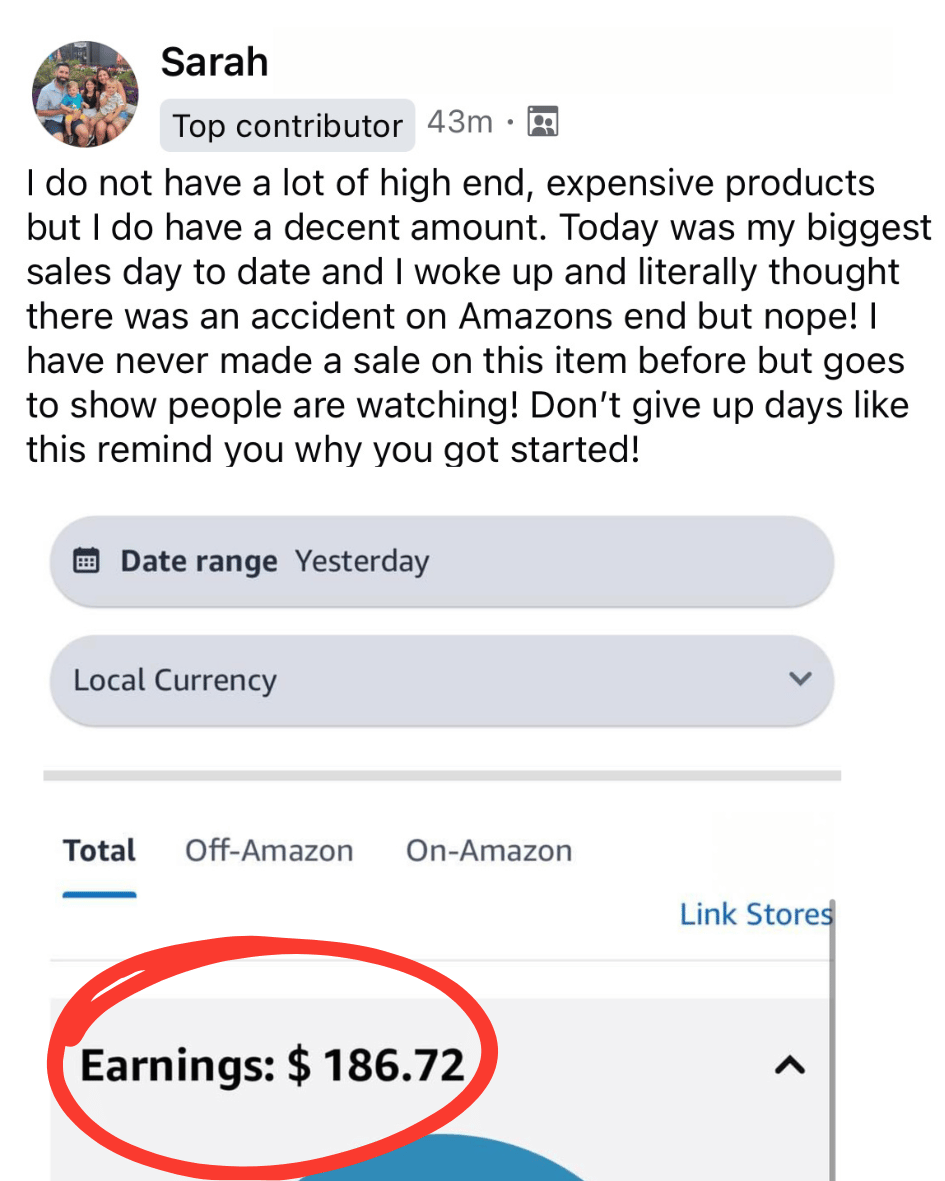This screenshot has width=945, height=1181.
Task: Click the calendar icon in Date range
Action: point(87,561)
